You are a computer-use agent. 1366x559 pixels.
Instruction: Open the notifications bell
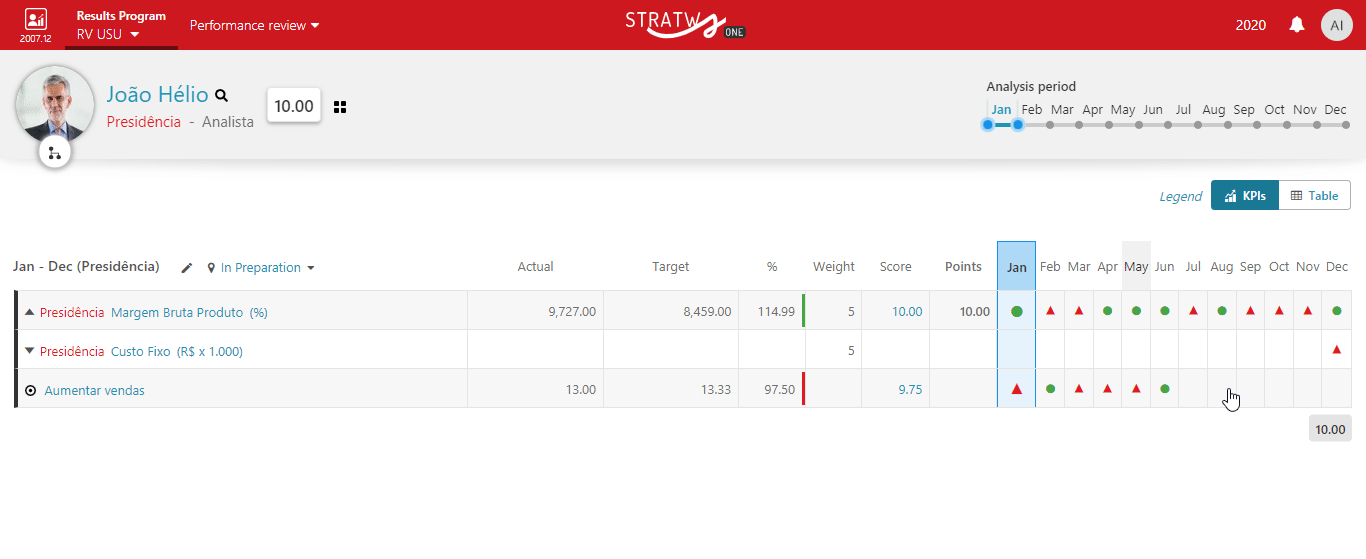coord(1297,25)
